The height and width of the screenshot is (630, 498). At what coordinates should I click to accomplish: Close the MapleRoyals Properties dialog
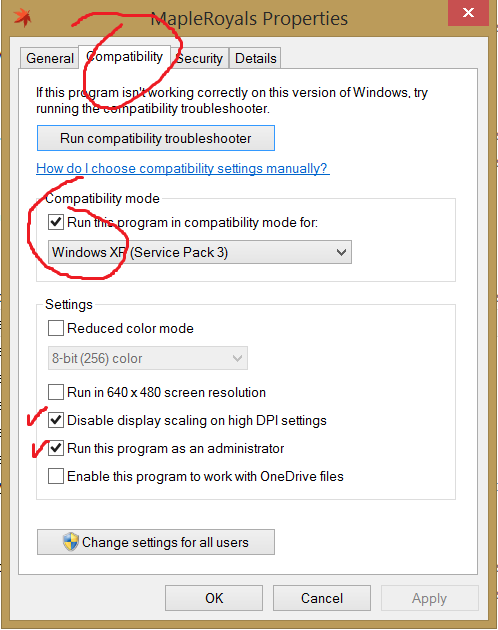pos(468,13)
